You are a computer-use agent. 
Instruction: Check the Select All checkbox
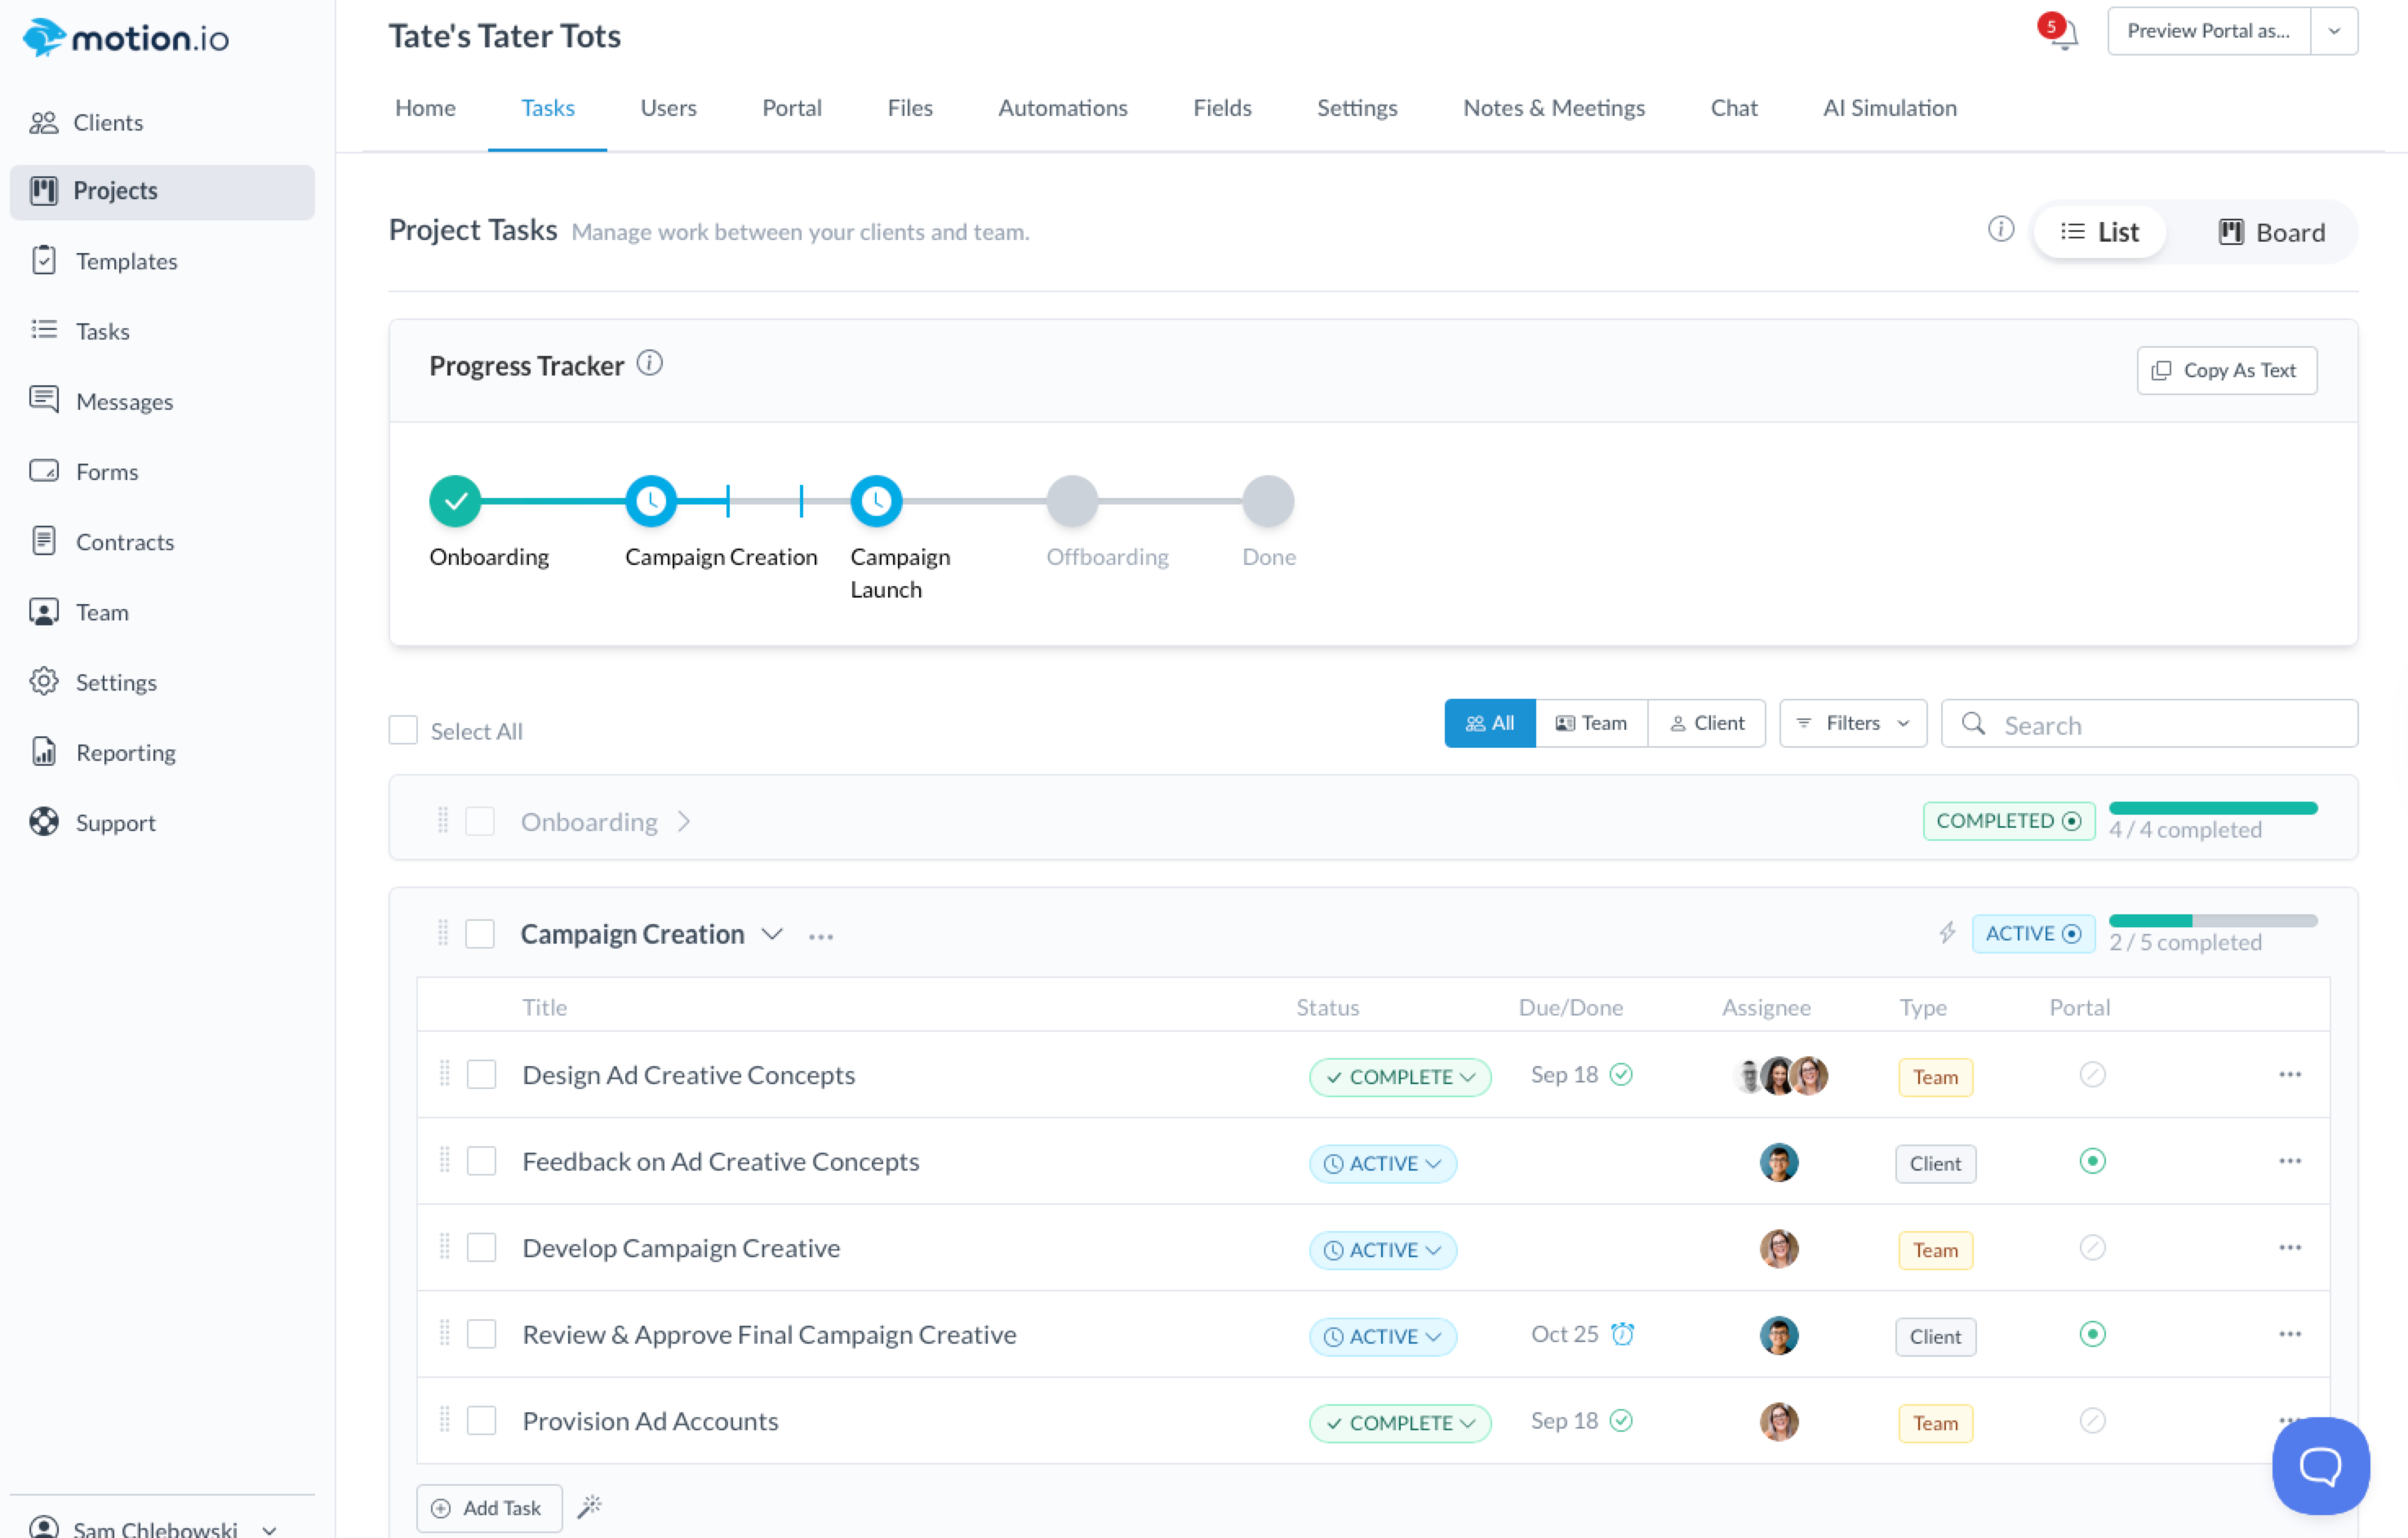[x=403, y=730]
